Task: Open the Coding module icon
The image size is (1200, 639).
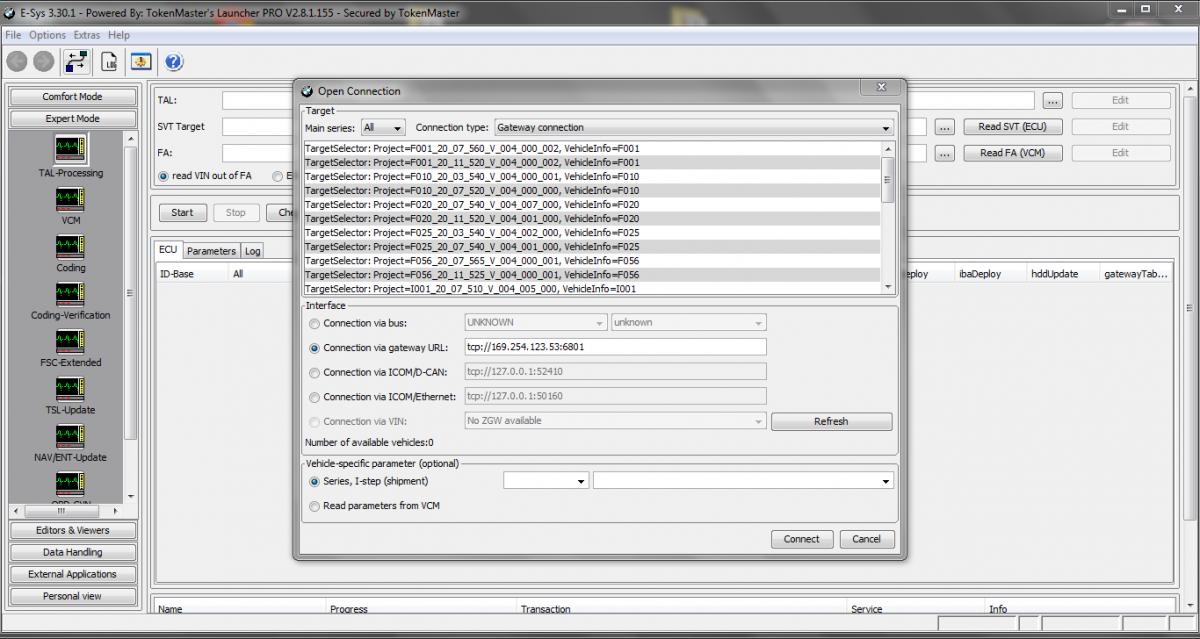Action: point(70,247)
